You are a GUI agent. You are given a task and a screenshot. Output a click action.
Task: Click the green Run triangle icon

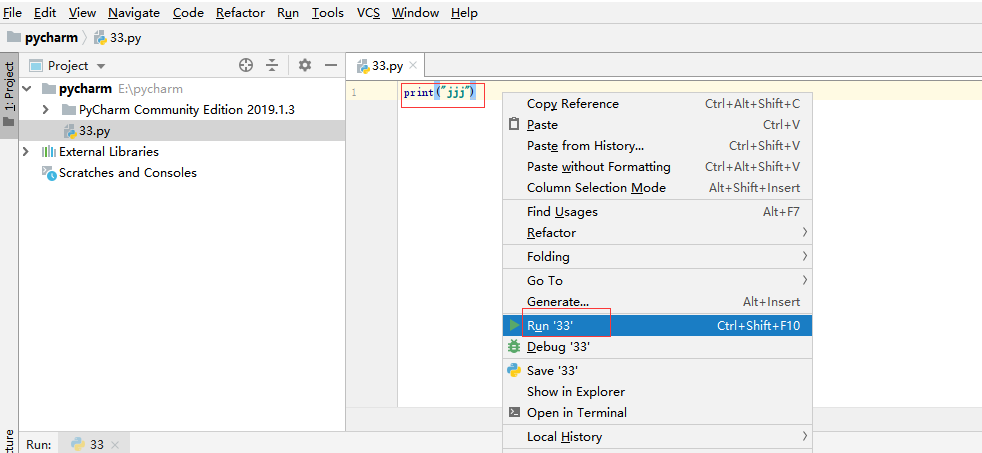(514, 325)
